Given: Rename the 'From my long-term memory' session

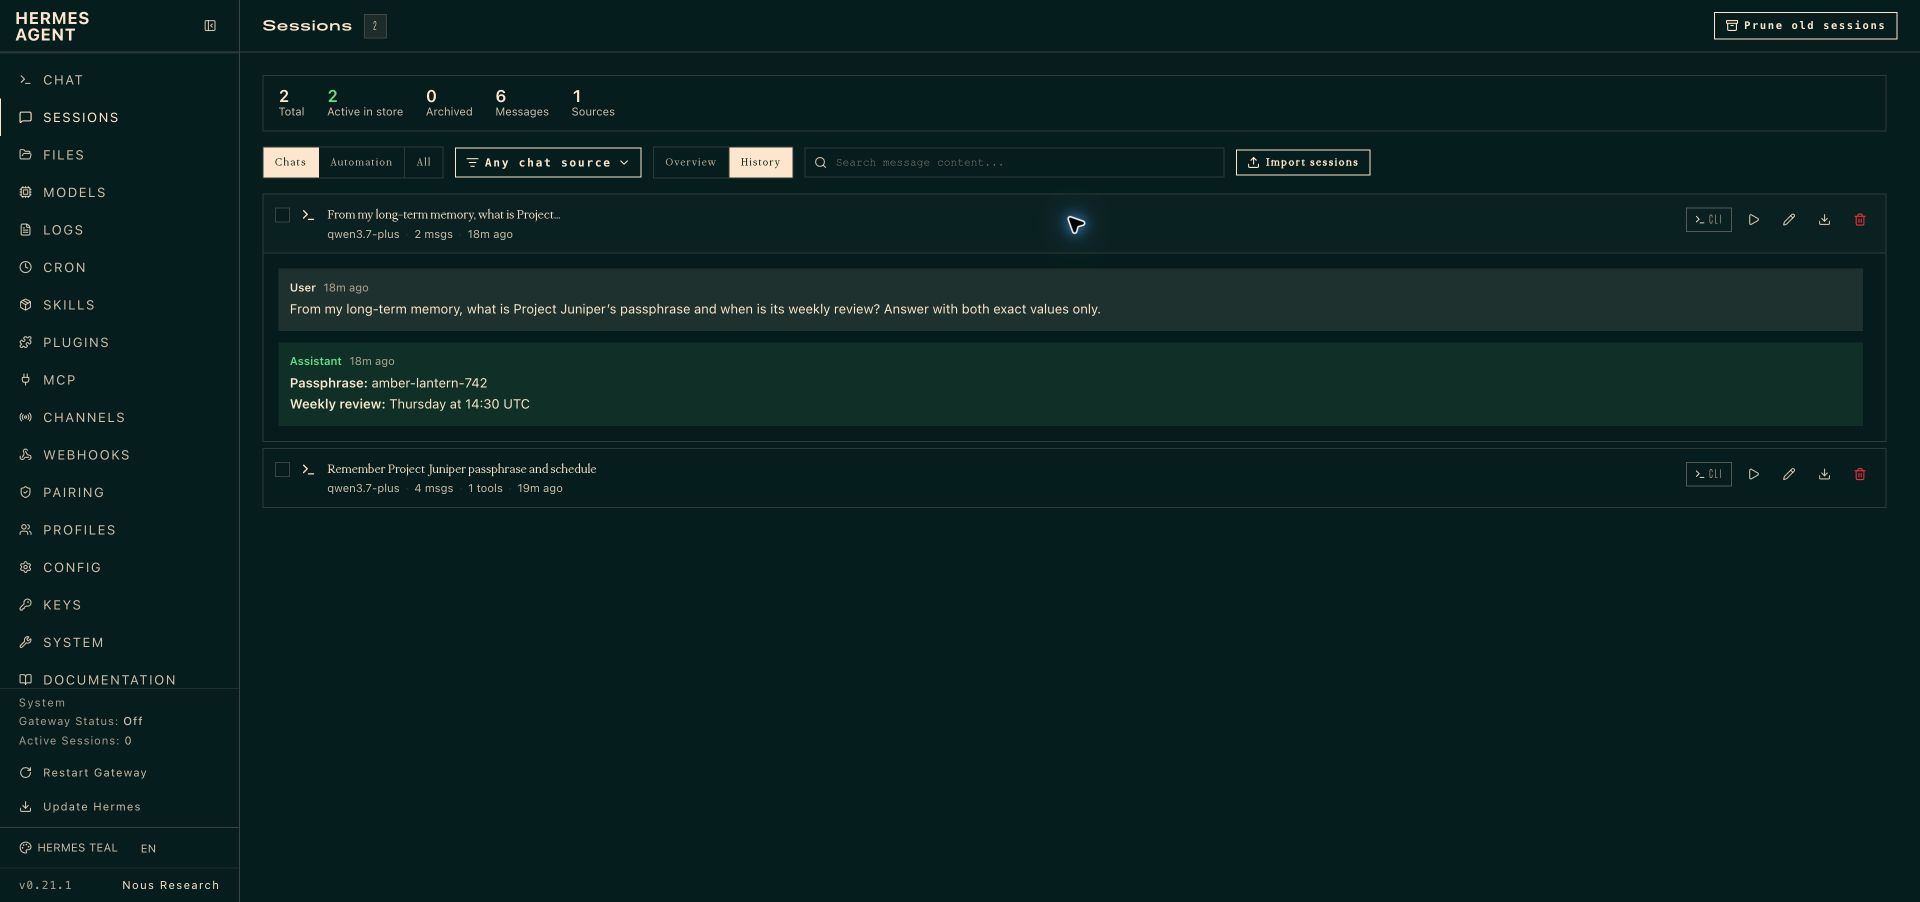Looking at the screenshot, I should pos(1789,220).
